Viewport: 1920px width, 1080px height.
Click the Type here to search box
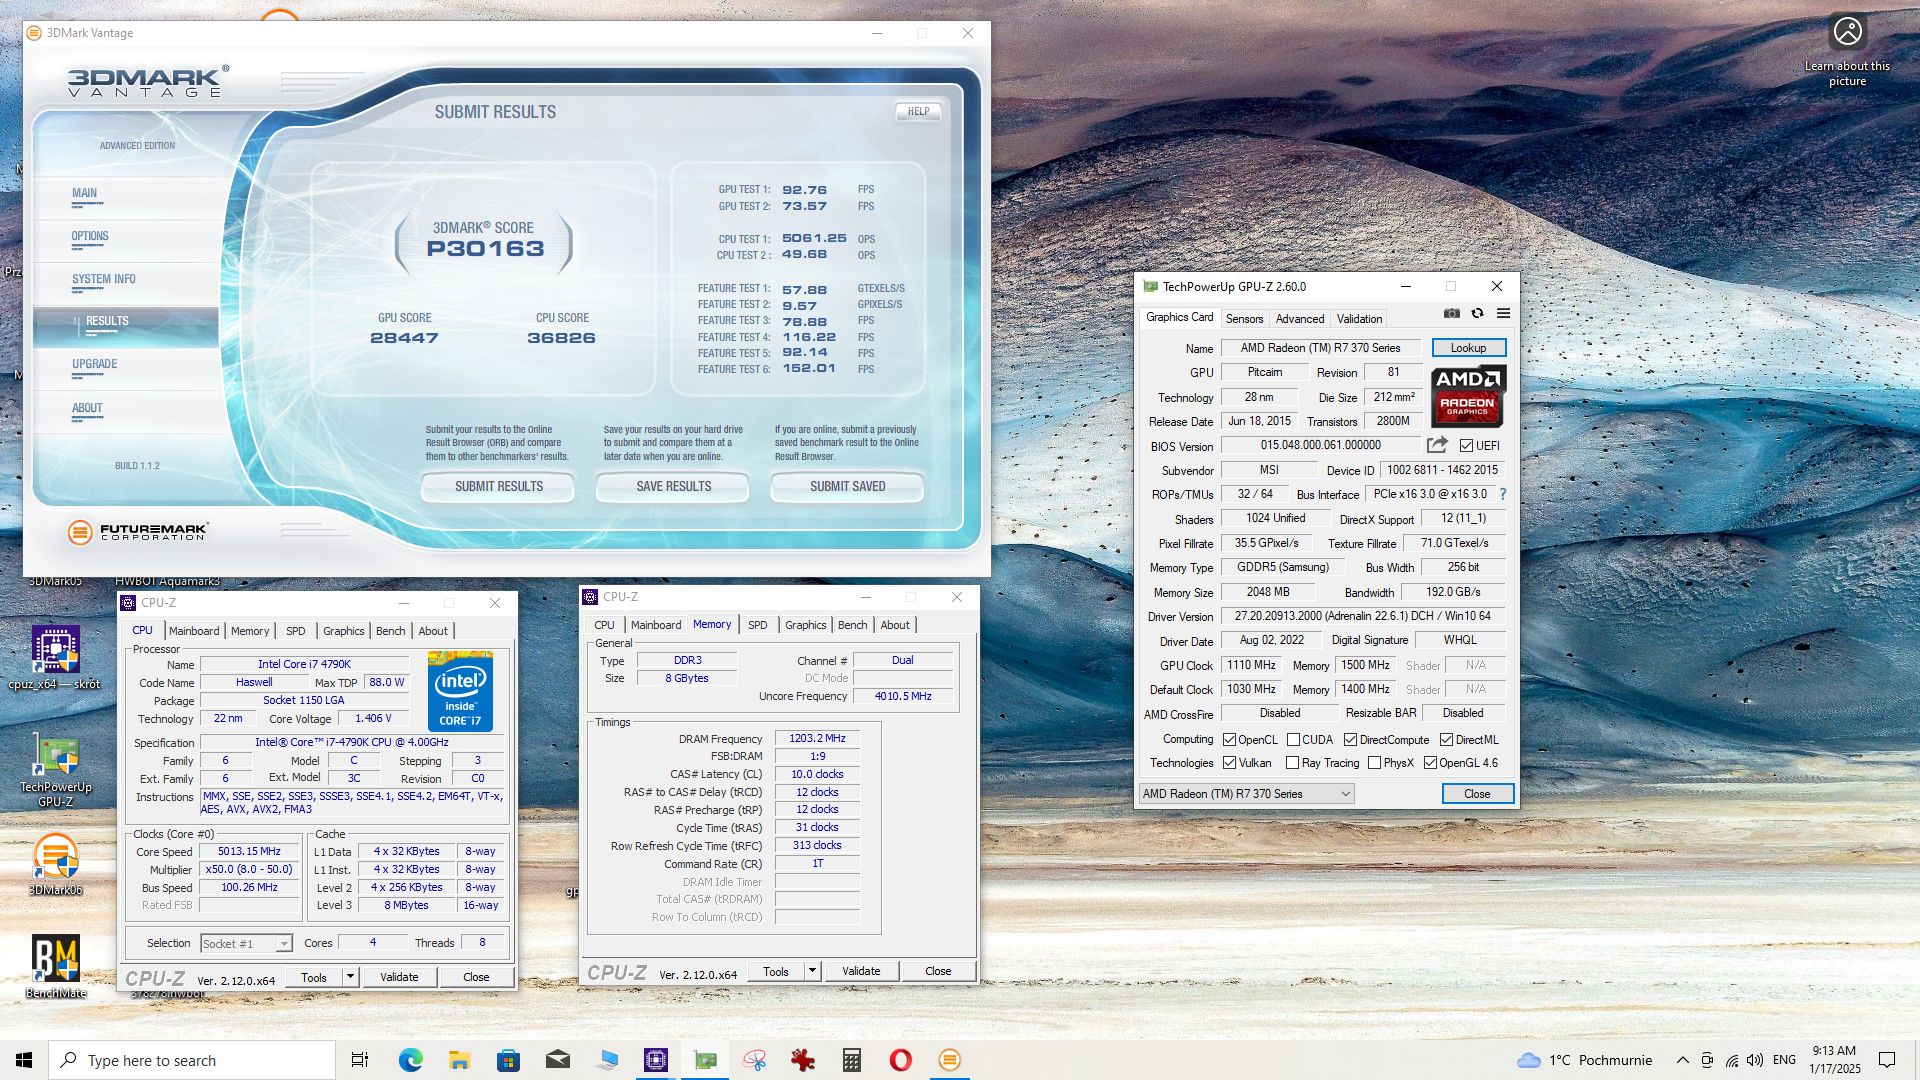tap(192, 1060)
